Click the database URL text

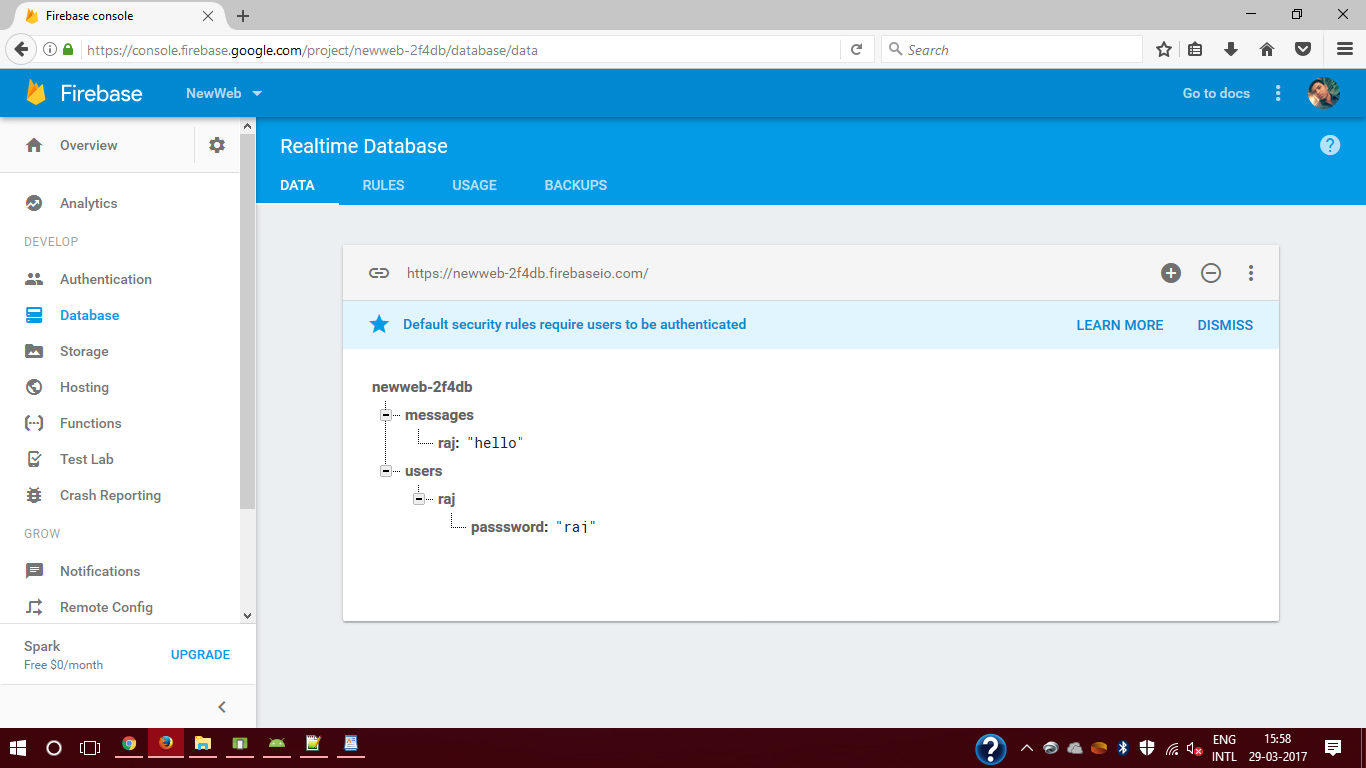coord(527,273)
